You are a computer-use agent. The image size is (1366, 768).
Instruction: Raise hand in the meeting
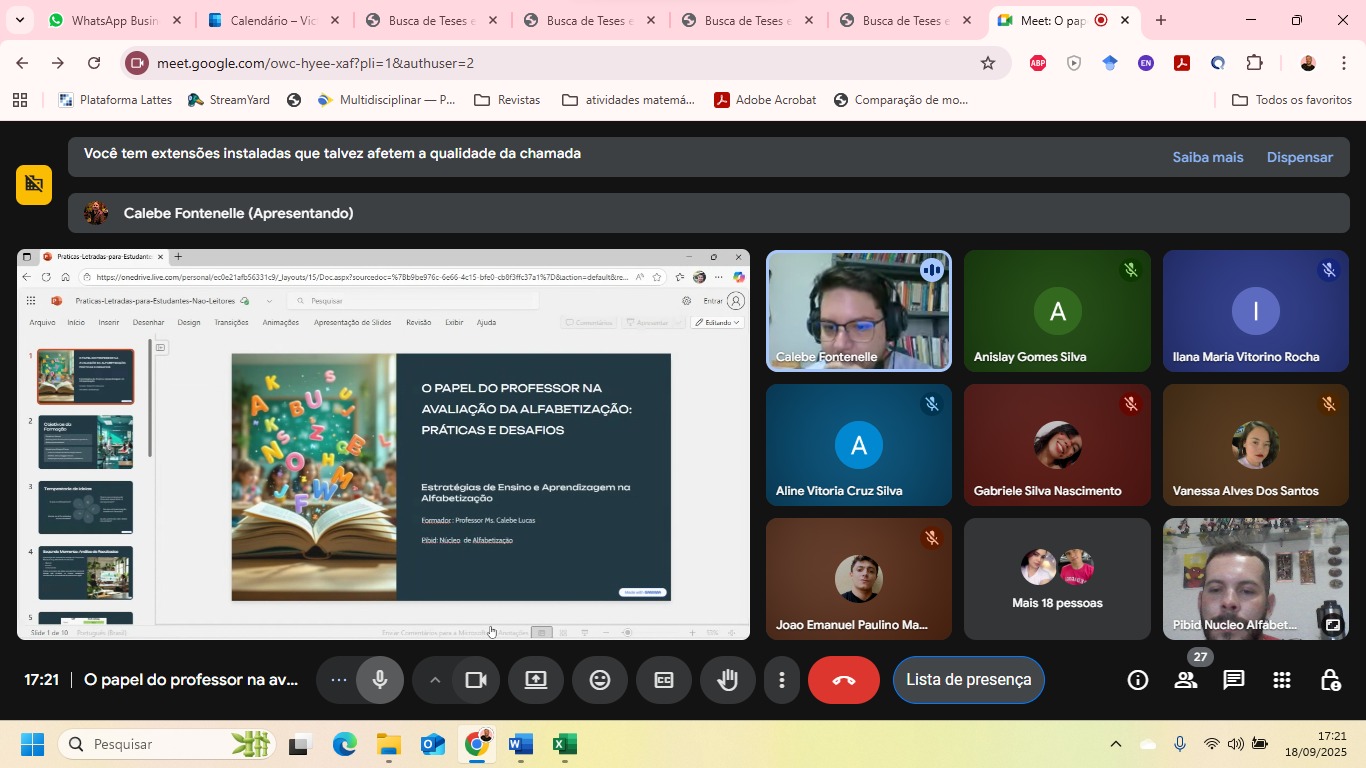(727, 680)
